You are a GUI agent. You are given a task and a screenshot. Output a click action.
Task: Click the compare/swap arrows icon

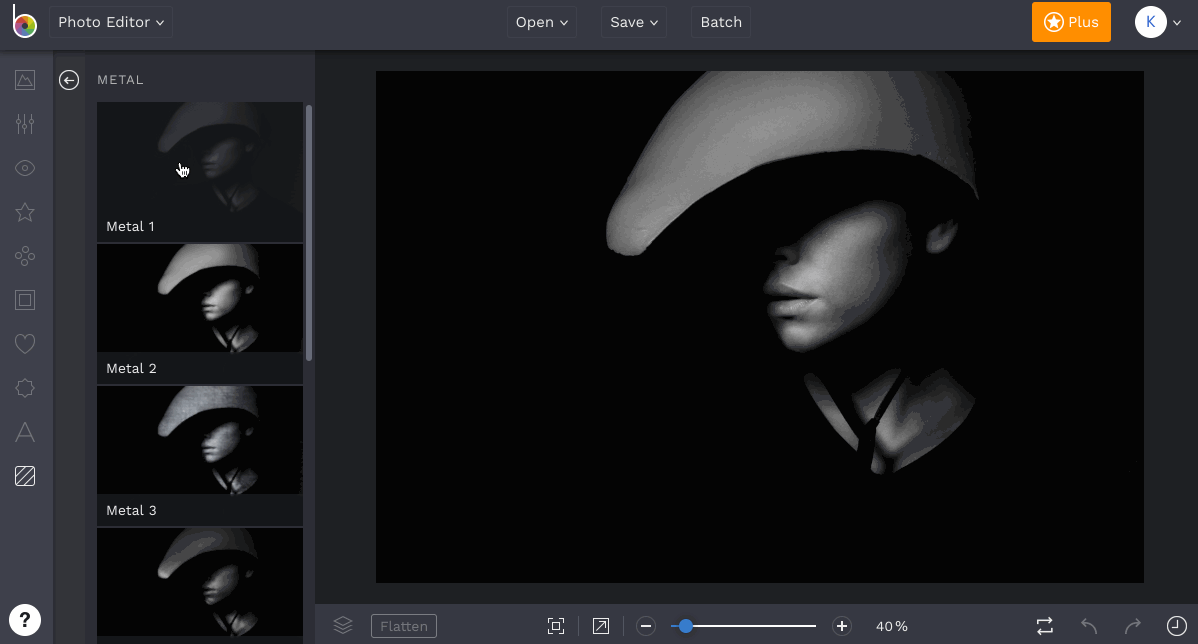1044,626
